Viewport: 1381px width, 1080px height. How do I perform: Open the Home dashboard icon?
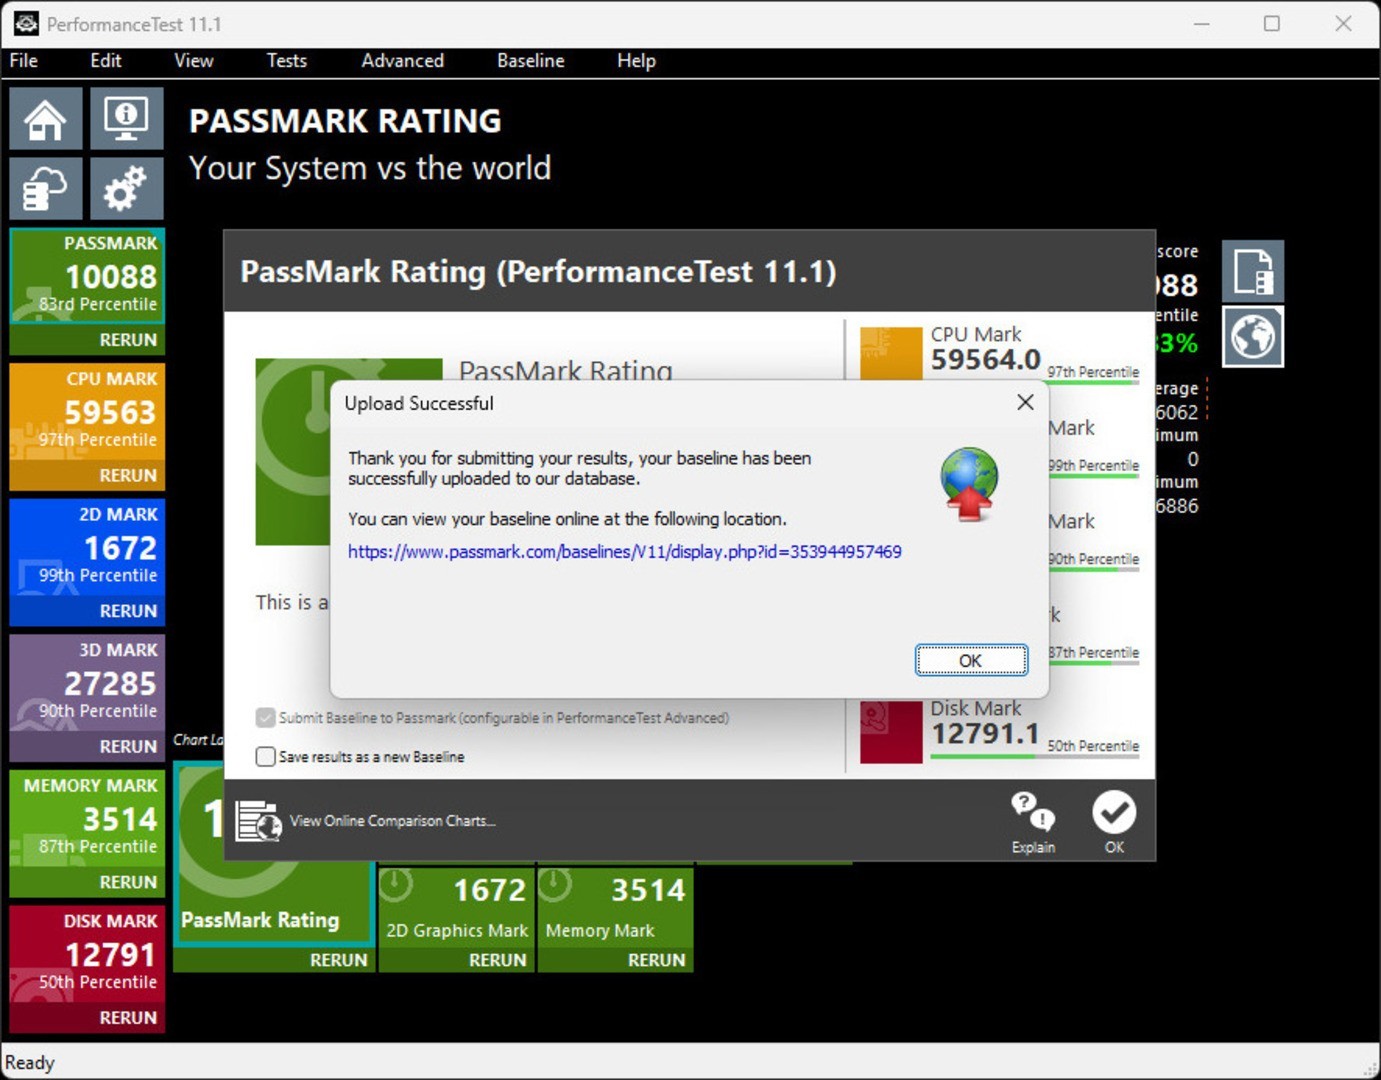click(46, 119)
